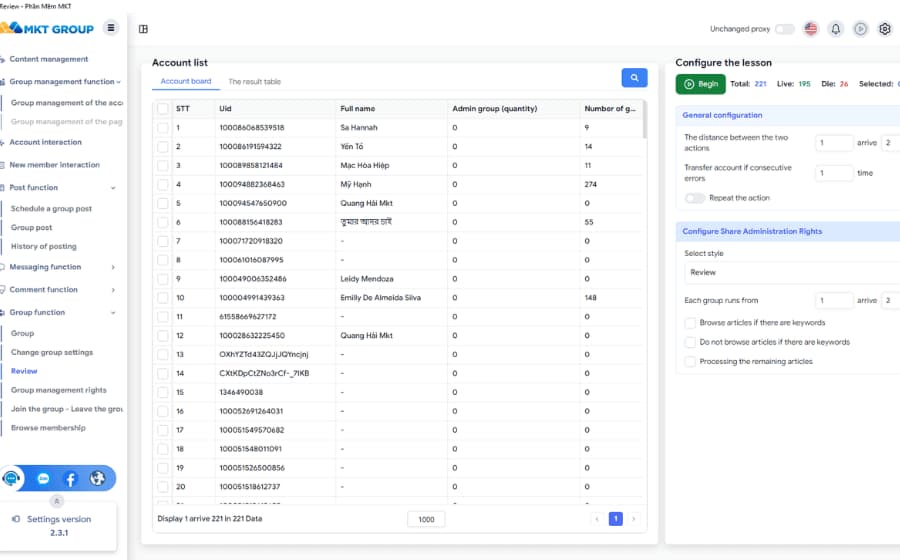Click the MKT GROUP logo
Image resolution: width=900 pixels, height=560 pixels.
tap(47, 28)
